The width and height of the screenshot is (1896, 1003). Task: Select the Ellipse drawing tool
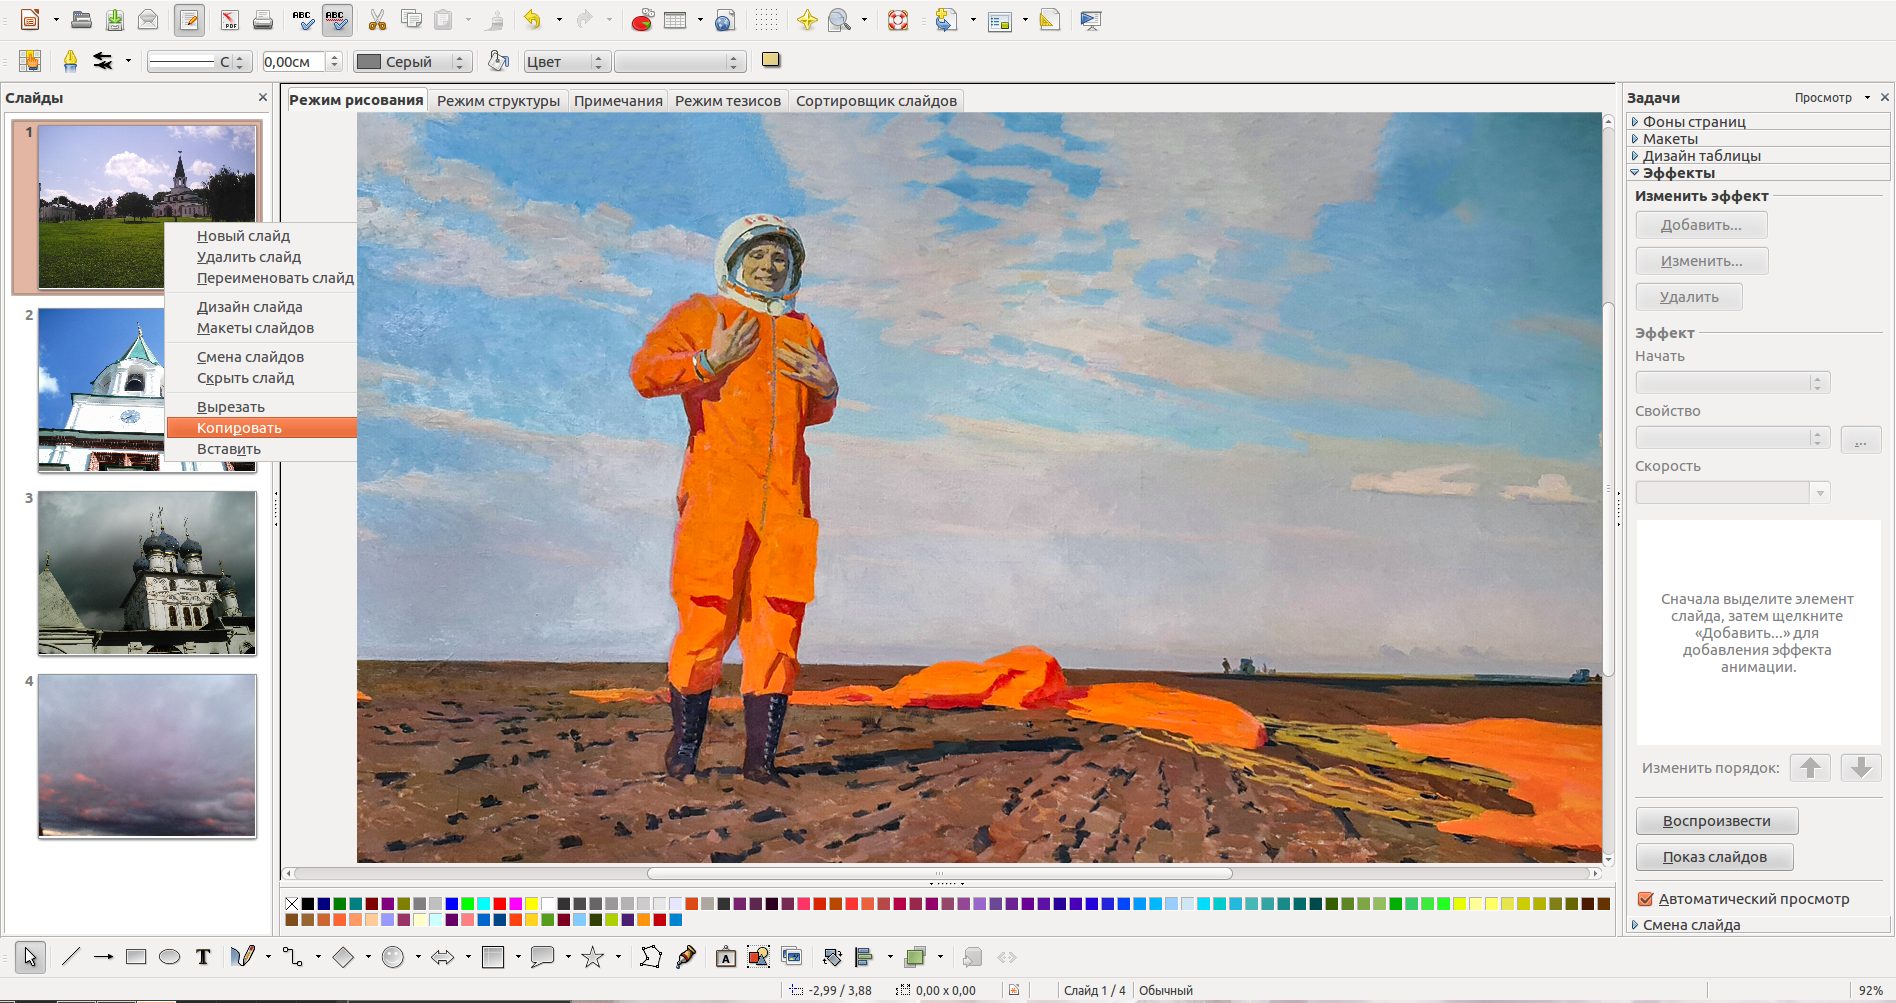point(170,957)
